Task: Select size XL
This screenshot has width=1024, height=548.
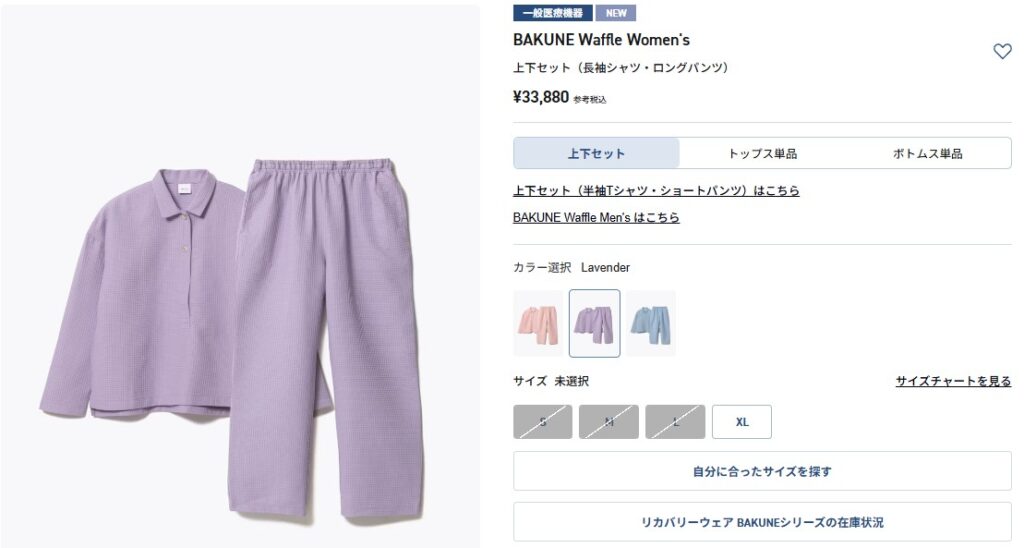Action: [x=742, y=422]
